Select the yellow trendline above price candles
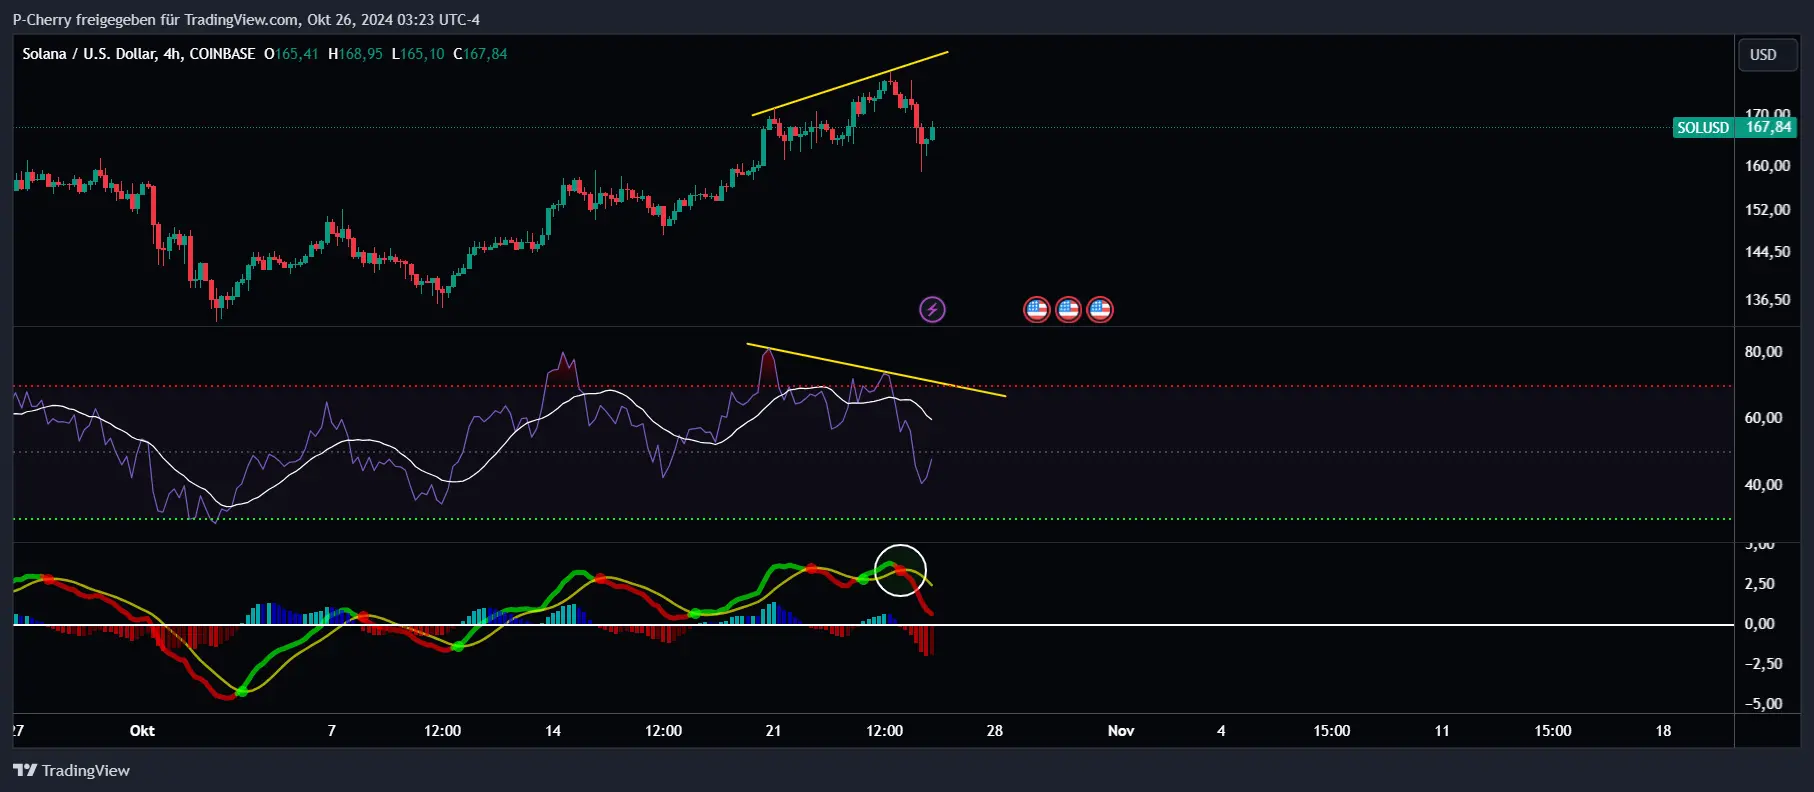Image resolution: width=1814 pixels, height=792 pixels. [850, 83]
